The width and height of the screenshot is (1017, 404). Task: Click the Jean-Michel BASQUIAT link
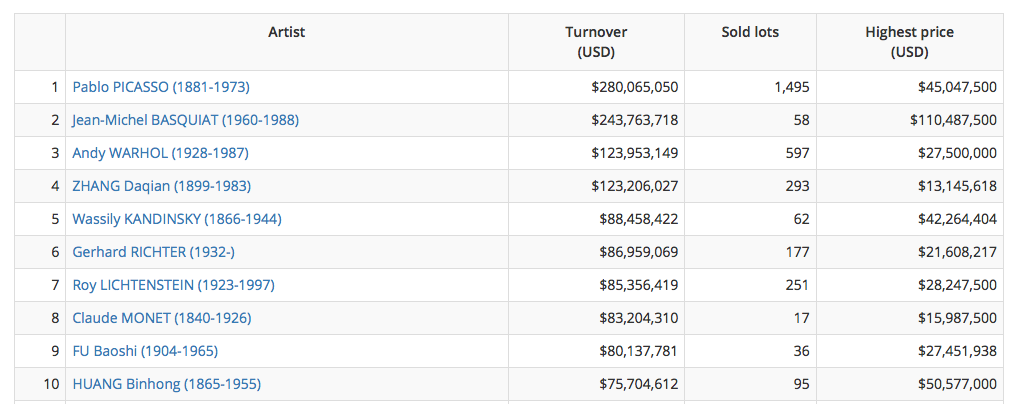coord(185,120)
